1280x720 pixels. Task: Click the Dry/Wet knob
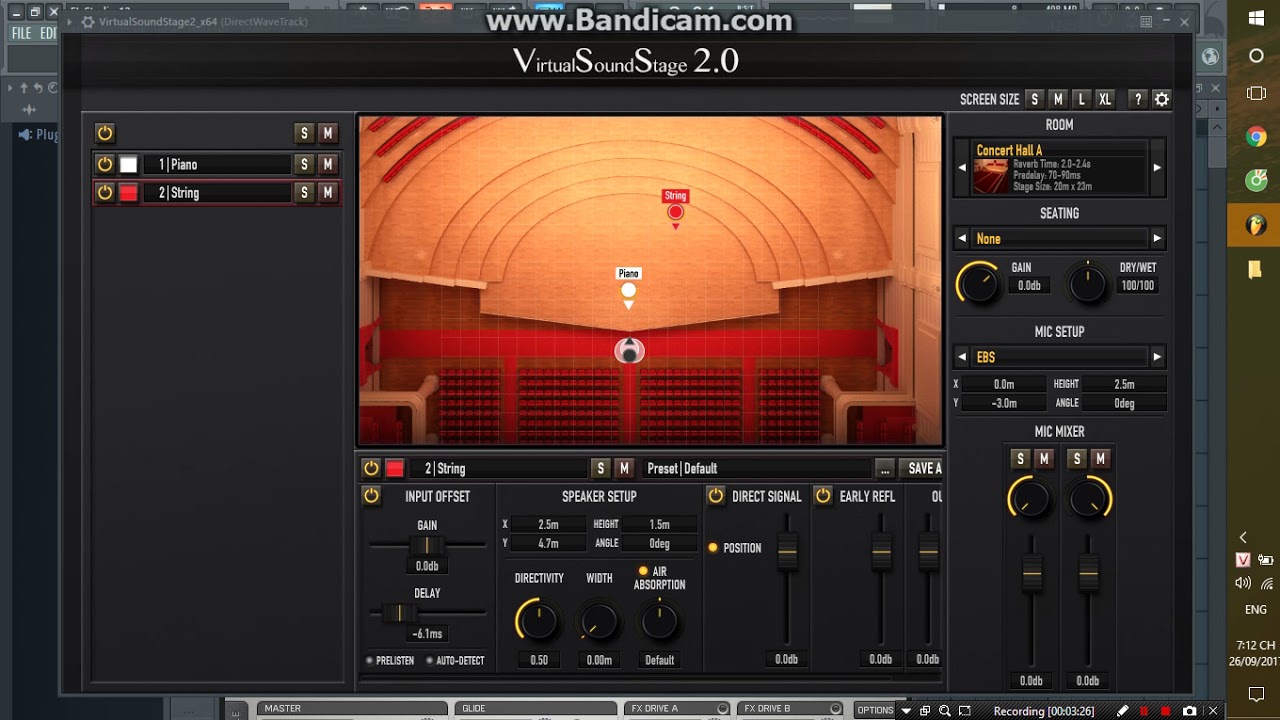coord(1087,283)
